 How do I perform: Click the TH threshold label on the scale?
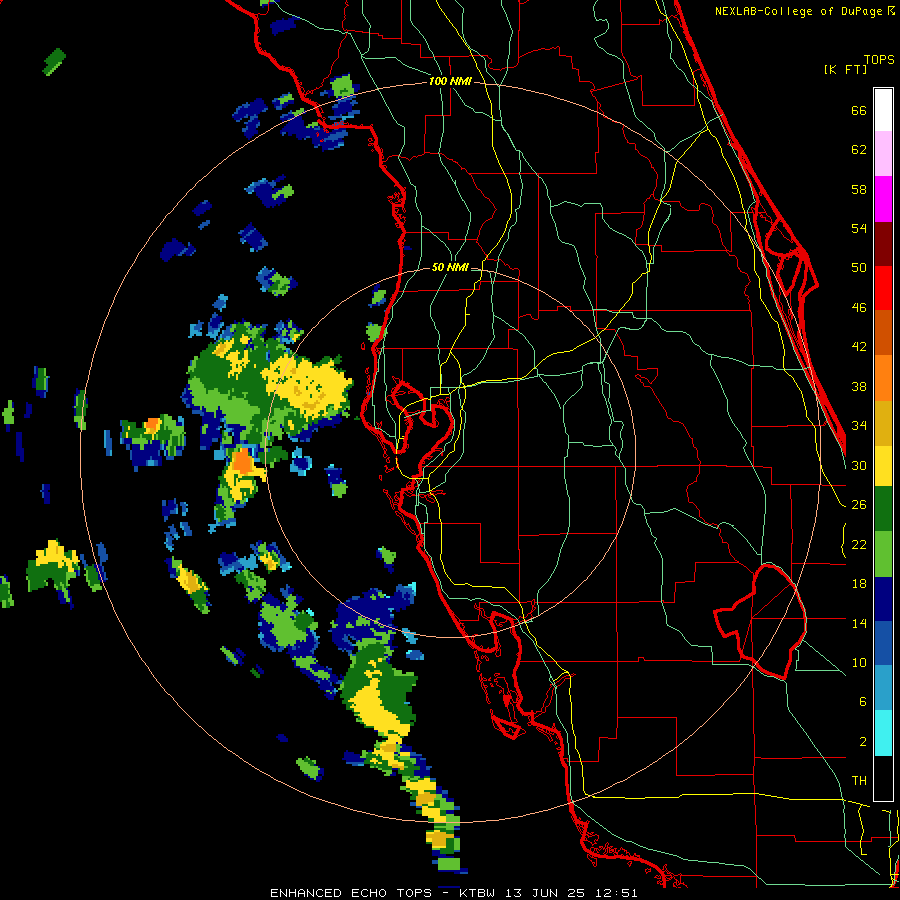point(859,781)
